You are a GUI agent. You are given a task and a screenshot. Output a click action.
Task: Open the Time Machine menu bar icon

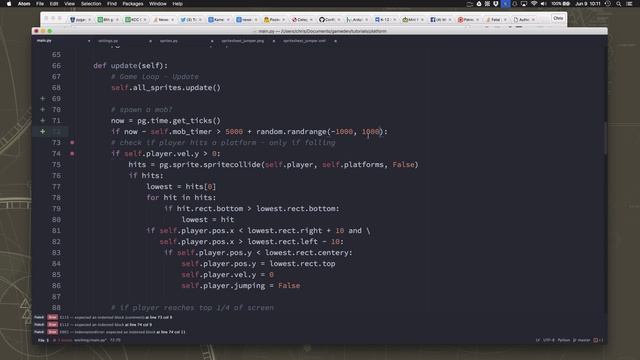(608, 4)
